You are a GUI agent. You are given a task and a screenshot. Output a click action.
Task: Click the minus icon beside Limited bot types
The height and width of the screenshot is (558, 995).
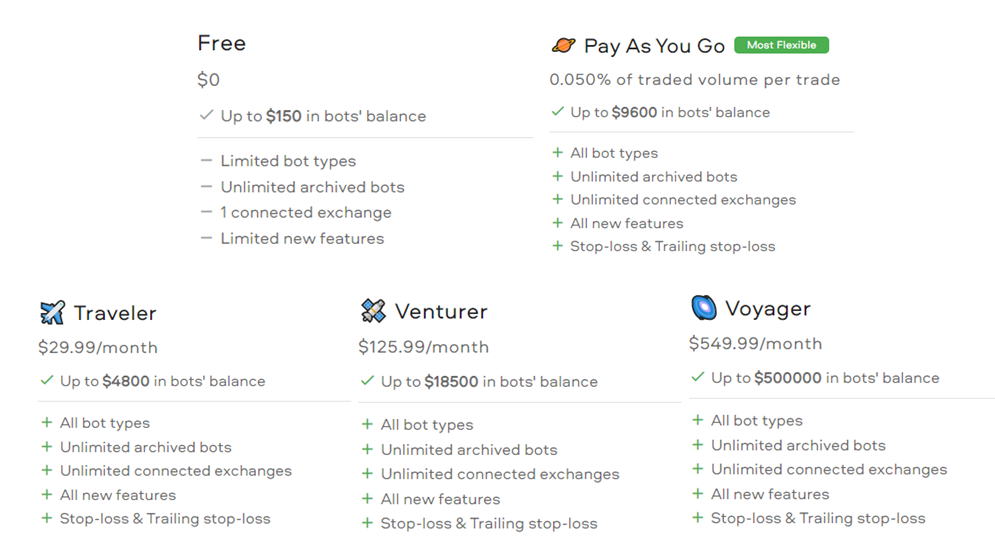click(x=206, y=161)
